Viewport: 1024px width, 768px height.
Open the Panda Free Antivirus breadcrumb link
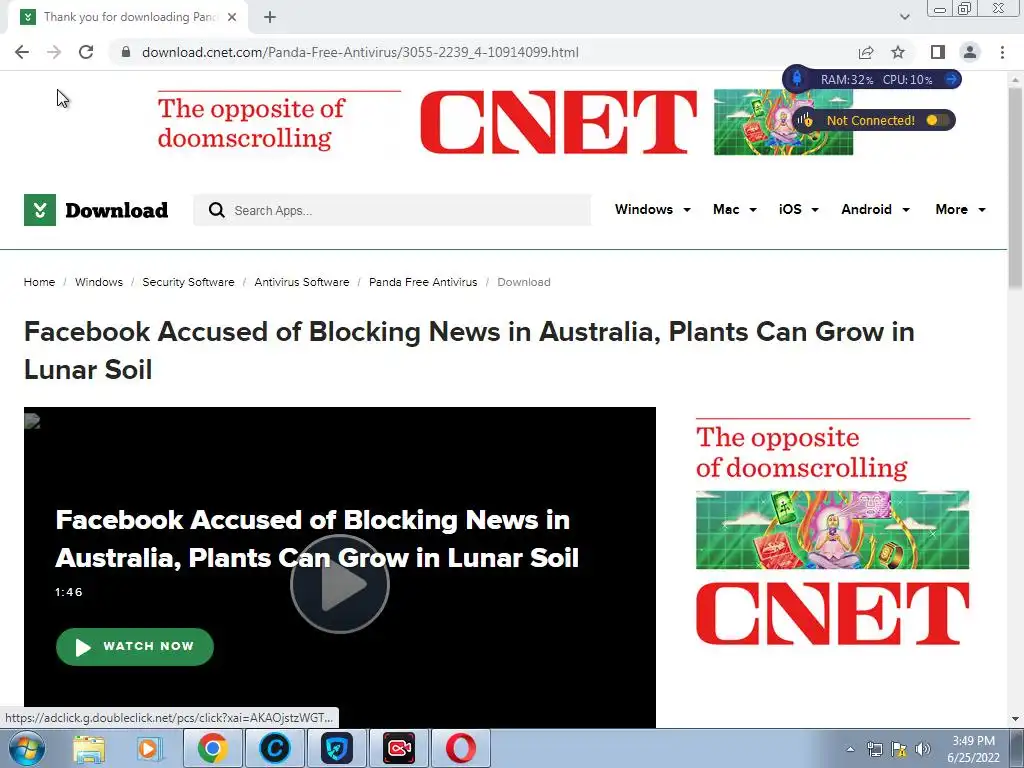click(x=423, y=282)
